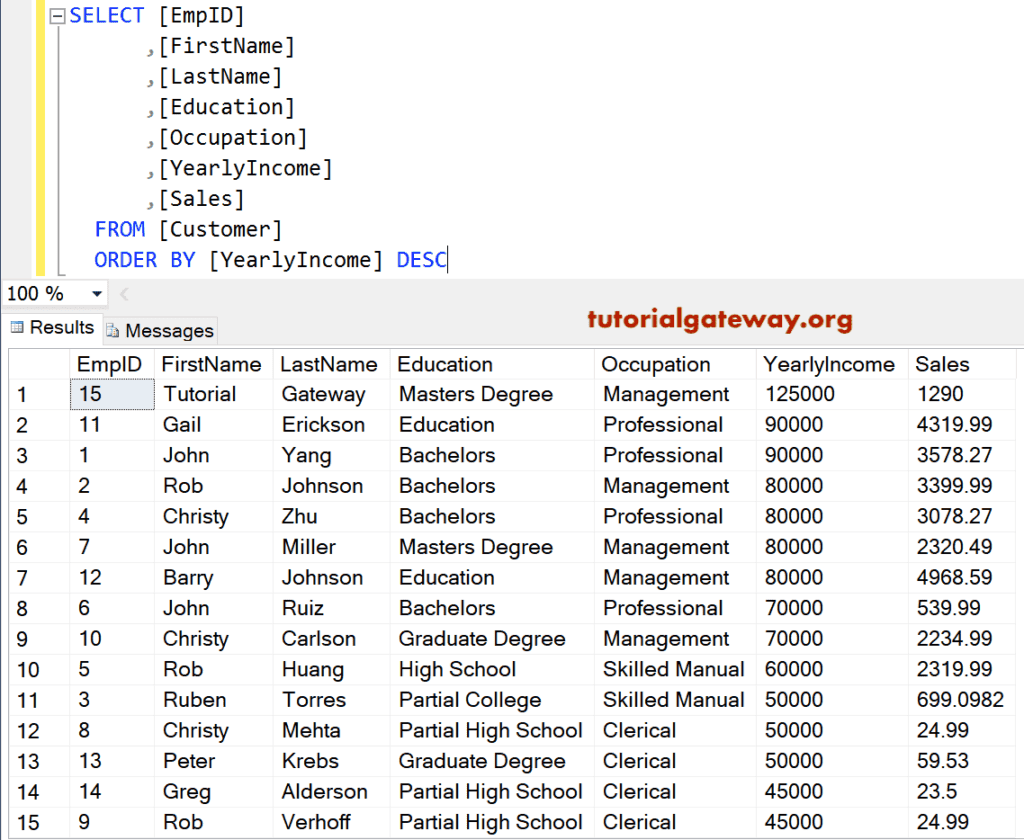The image size is (1024, 840).
Task: Select the Sales column header
Action: click(961, 364)
